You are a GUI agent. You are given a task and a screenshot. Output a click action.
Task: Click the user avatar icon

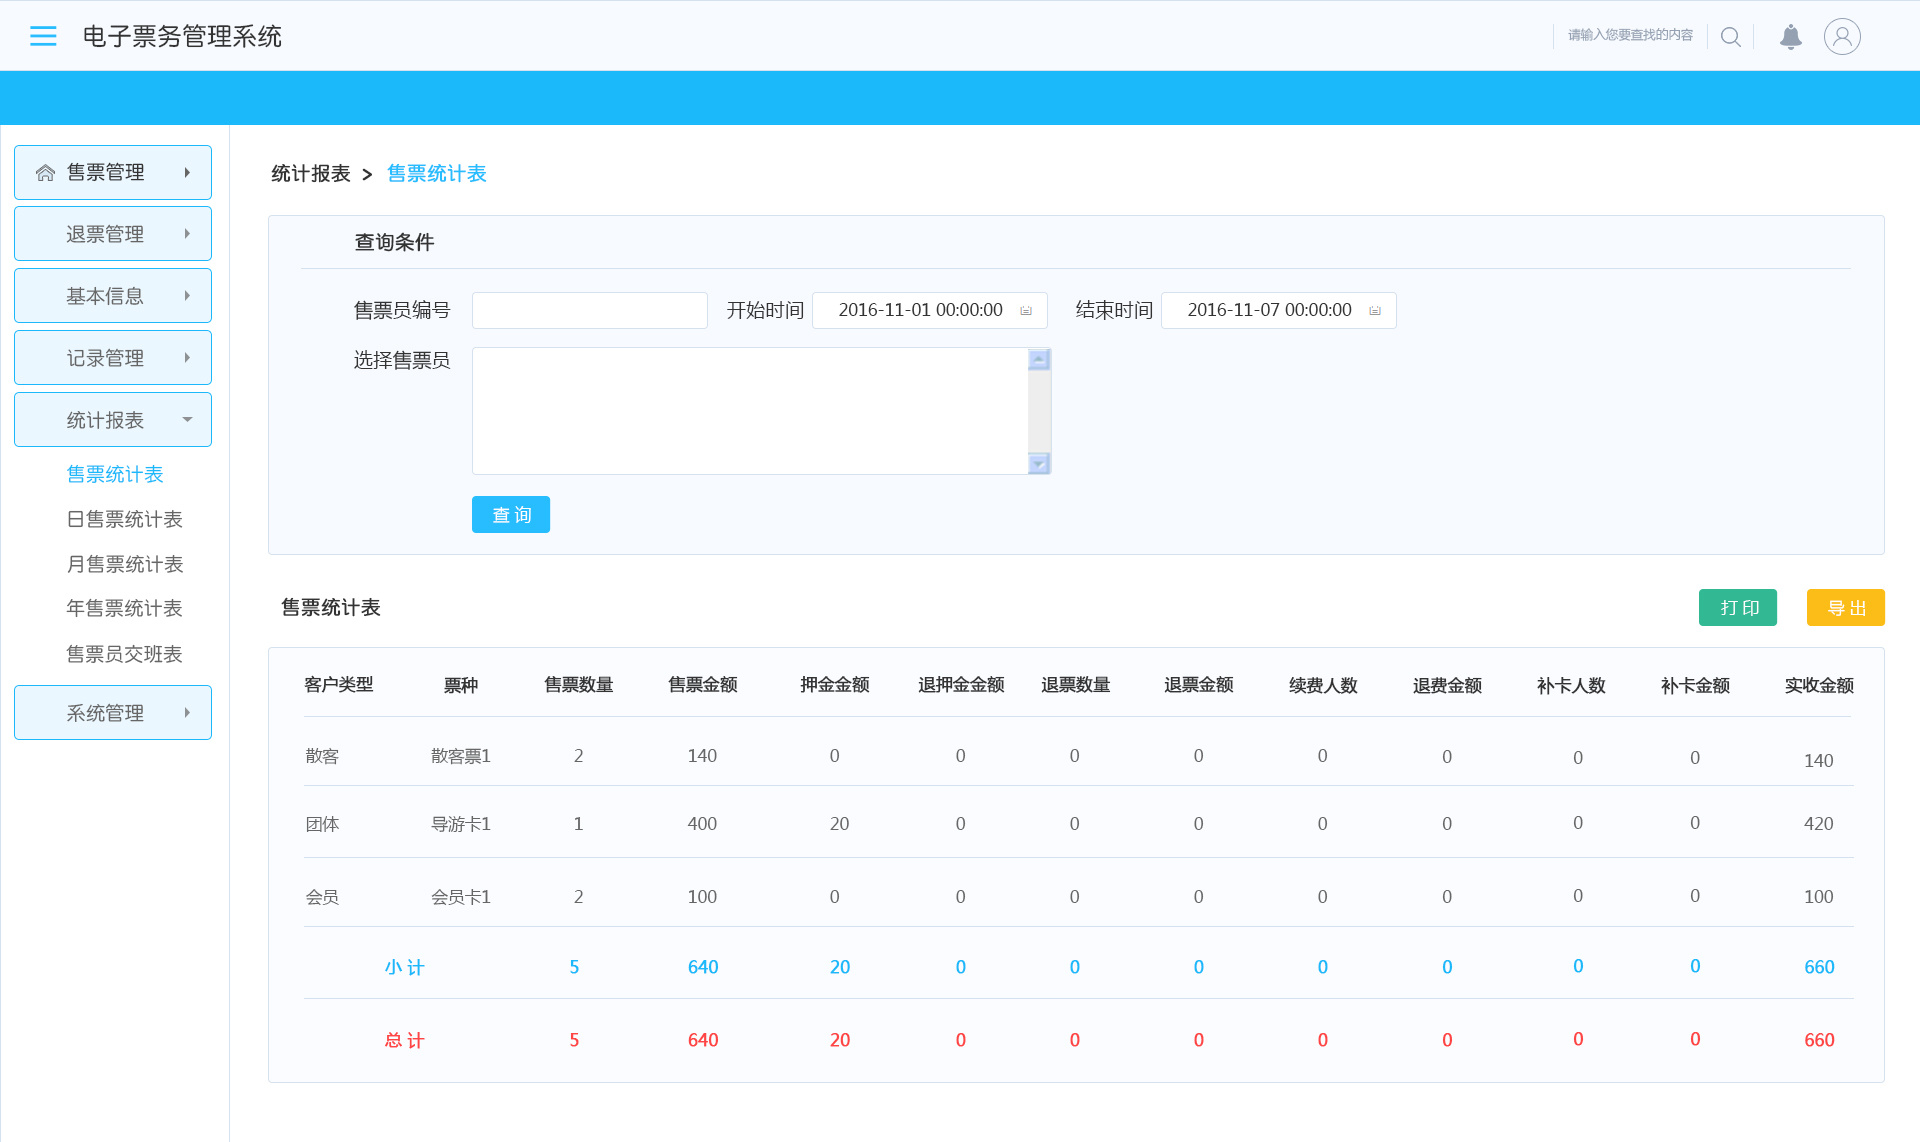(x=1841, y=36)
